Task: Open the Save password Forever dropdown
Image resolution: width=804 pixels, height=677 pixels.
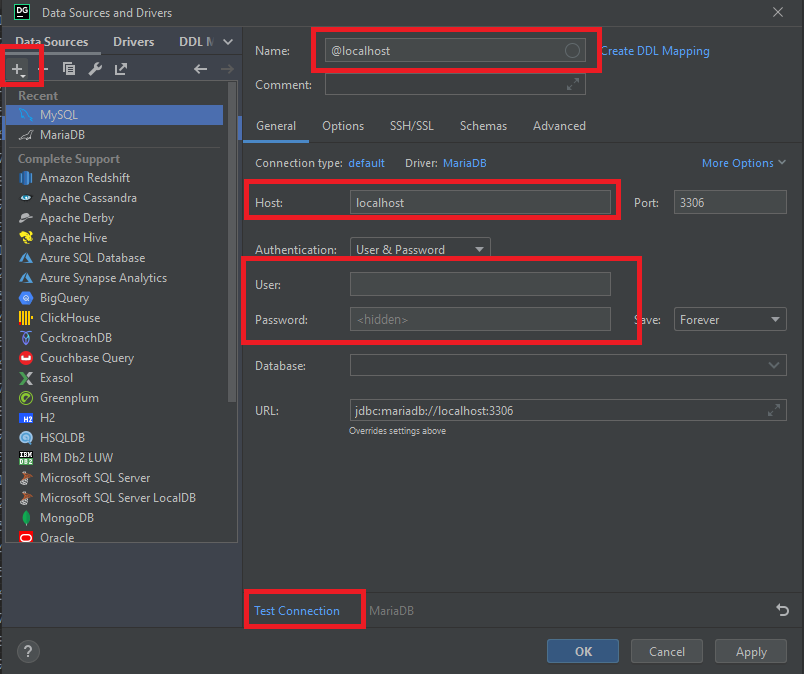Action: tap(730, 320)
